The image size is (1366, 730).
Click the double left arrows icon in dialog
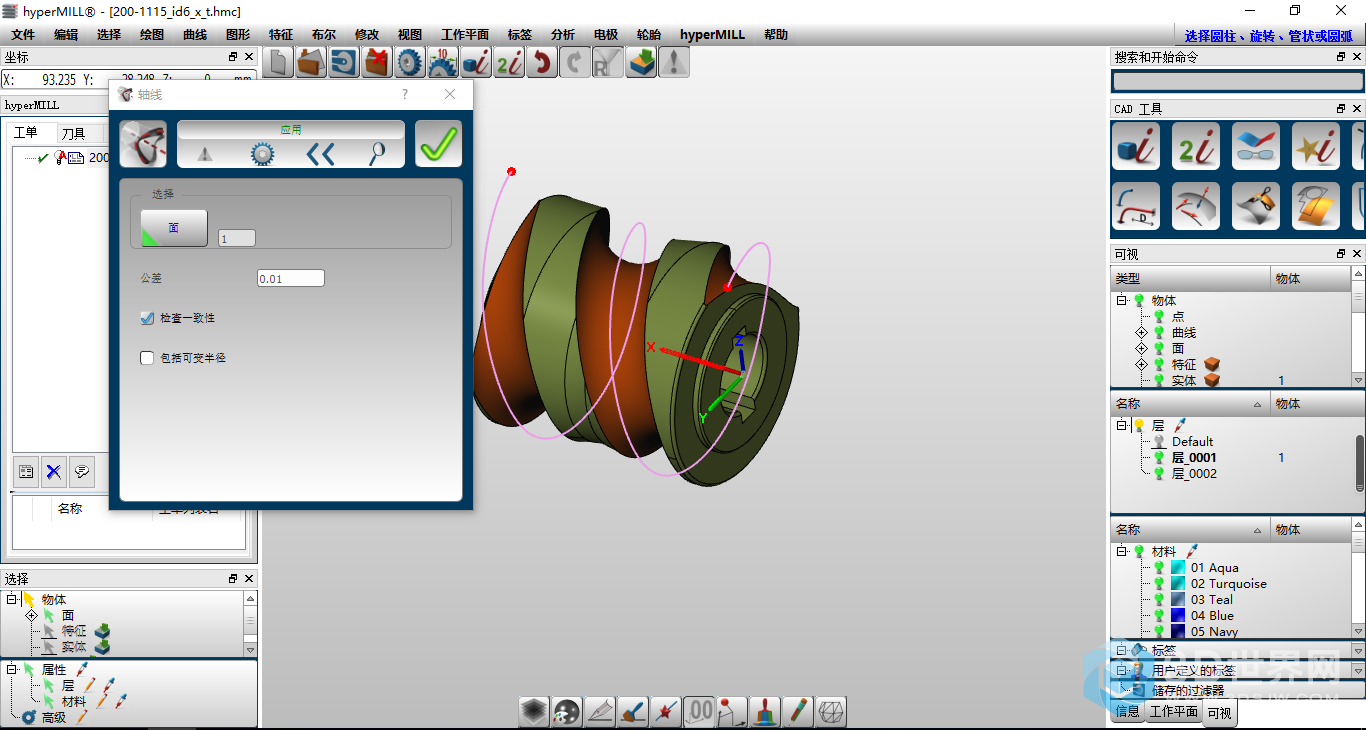pyautogui.click(x=320, y=153)
